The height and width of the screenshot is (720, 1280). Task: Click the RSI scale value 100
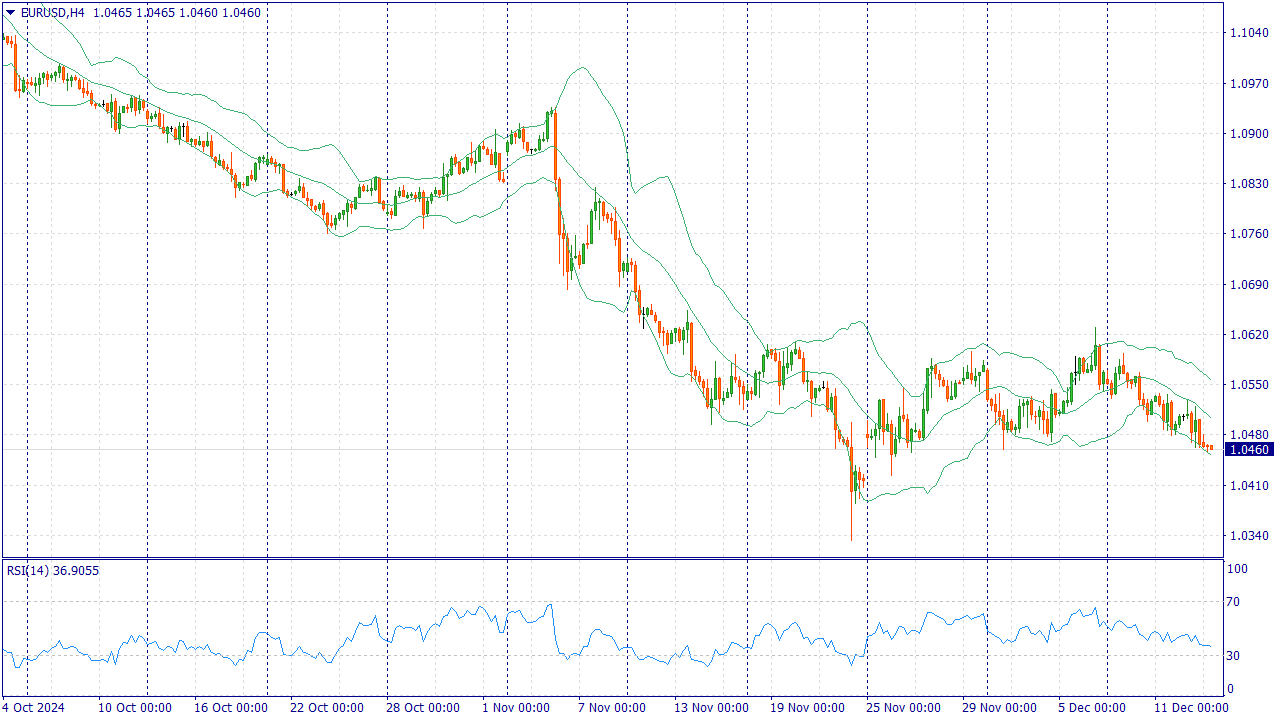[1238, 569]
